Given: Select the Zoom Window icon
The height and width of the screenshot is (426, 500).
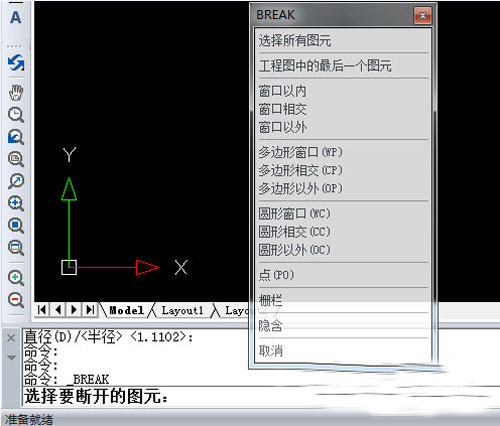Looking at the screenshot, I should pyautogui.click(x=16, y=159).
